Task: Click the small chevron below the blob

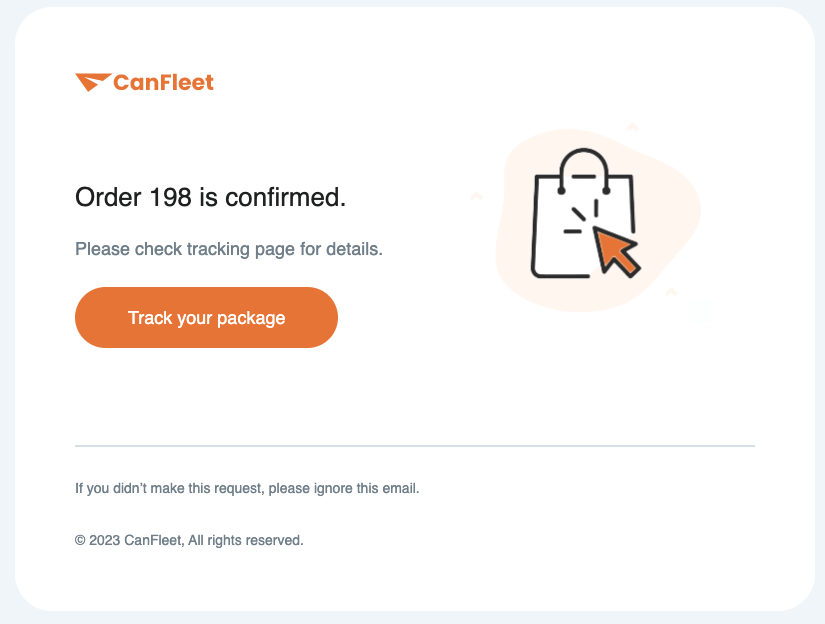Action: click(671, 291)
